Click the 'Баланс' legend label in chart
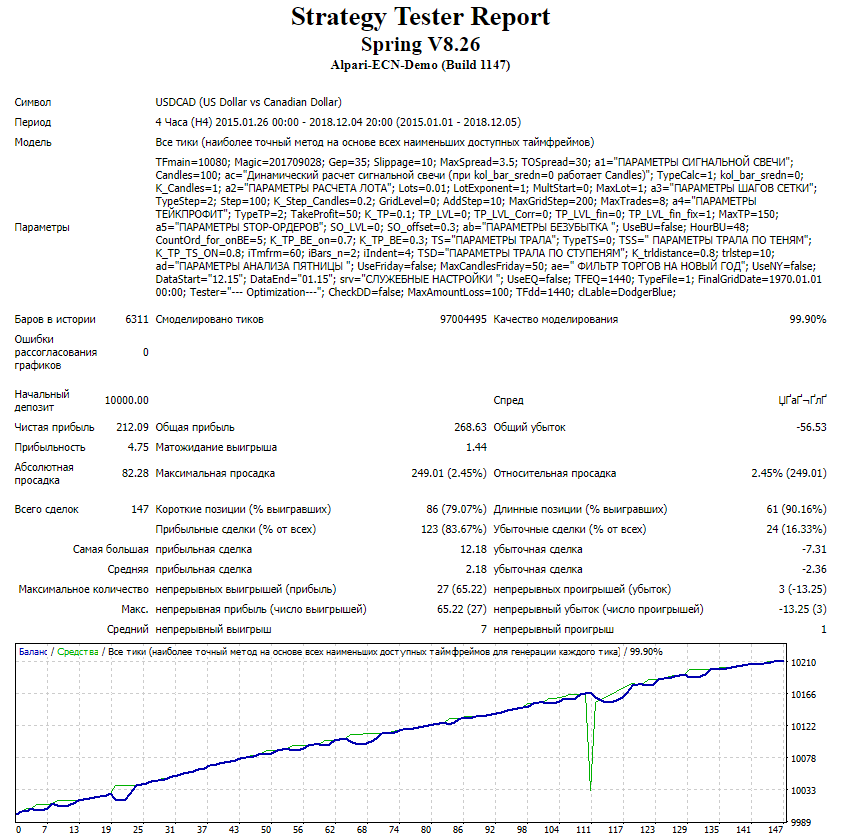Image resolution: width=845 pixels, height=836 pixels. [x=33, y=652]
